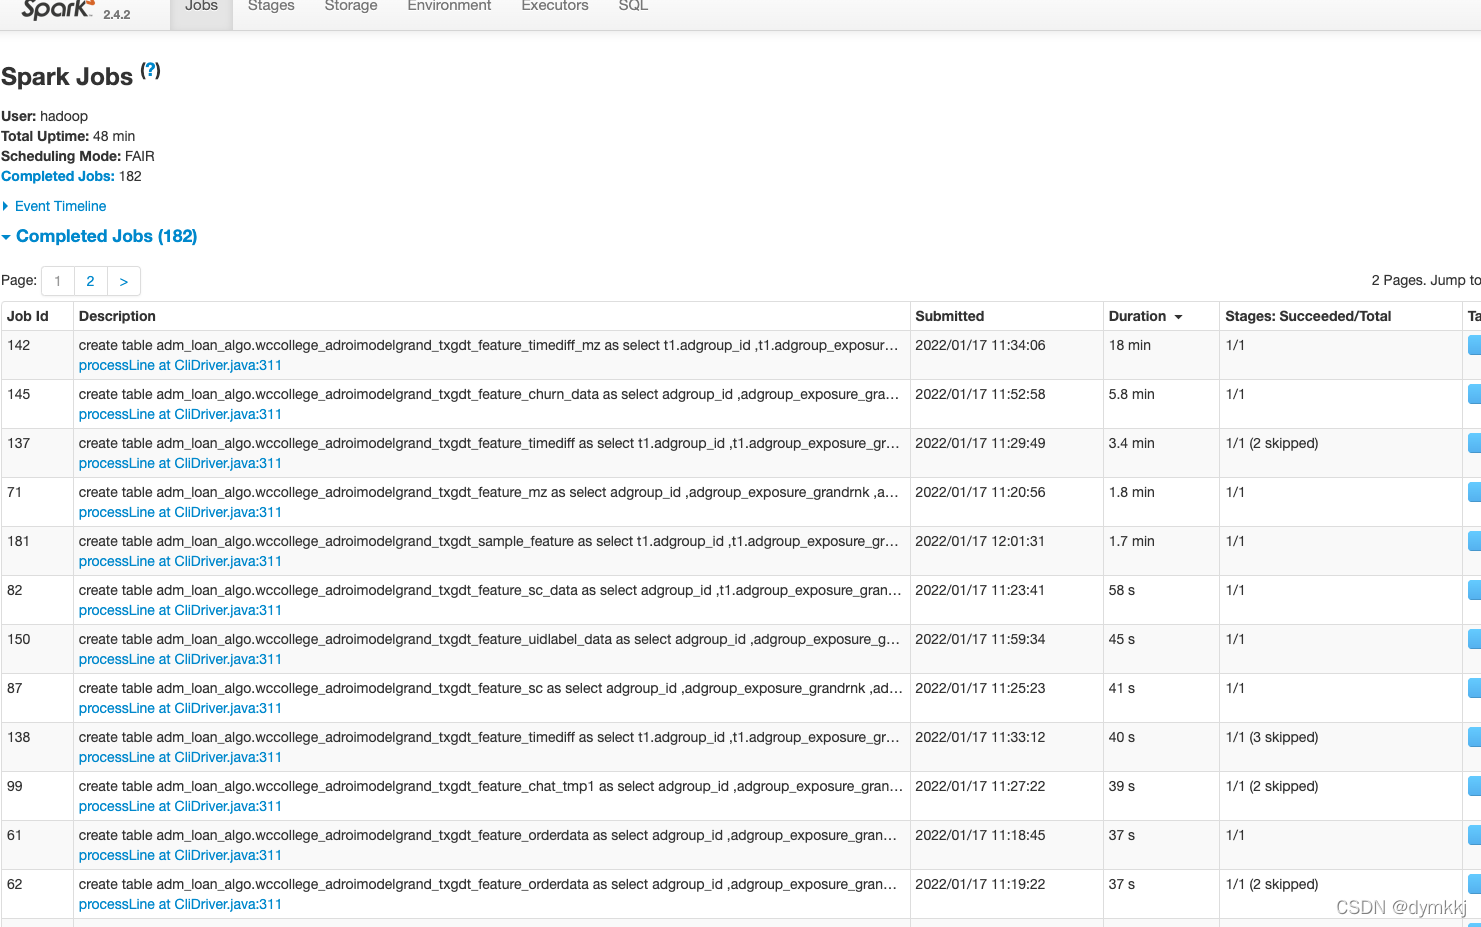Image resolution: width=1481 pixels, height=927 pixels.
Task: Click the next page arrow
Action: pos(124,281)
